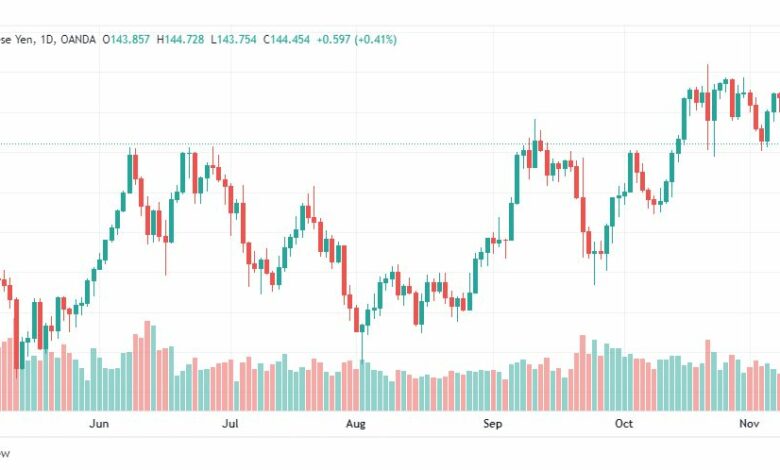Click the close value C144.454
The width and height of the screenshot is (780, 470).
[x=287, y=40]
